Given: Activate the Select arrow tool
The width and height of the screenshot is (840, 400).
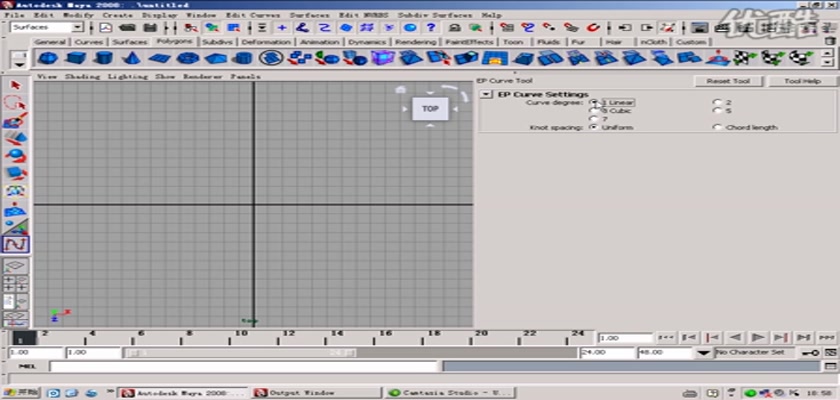Looking at the screenshot, I should click(x=15, y=85).
